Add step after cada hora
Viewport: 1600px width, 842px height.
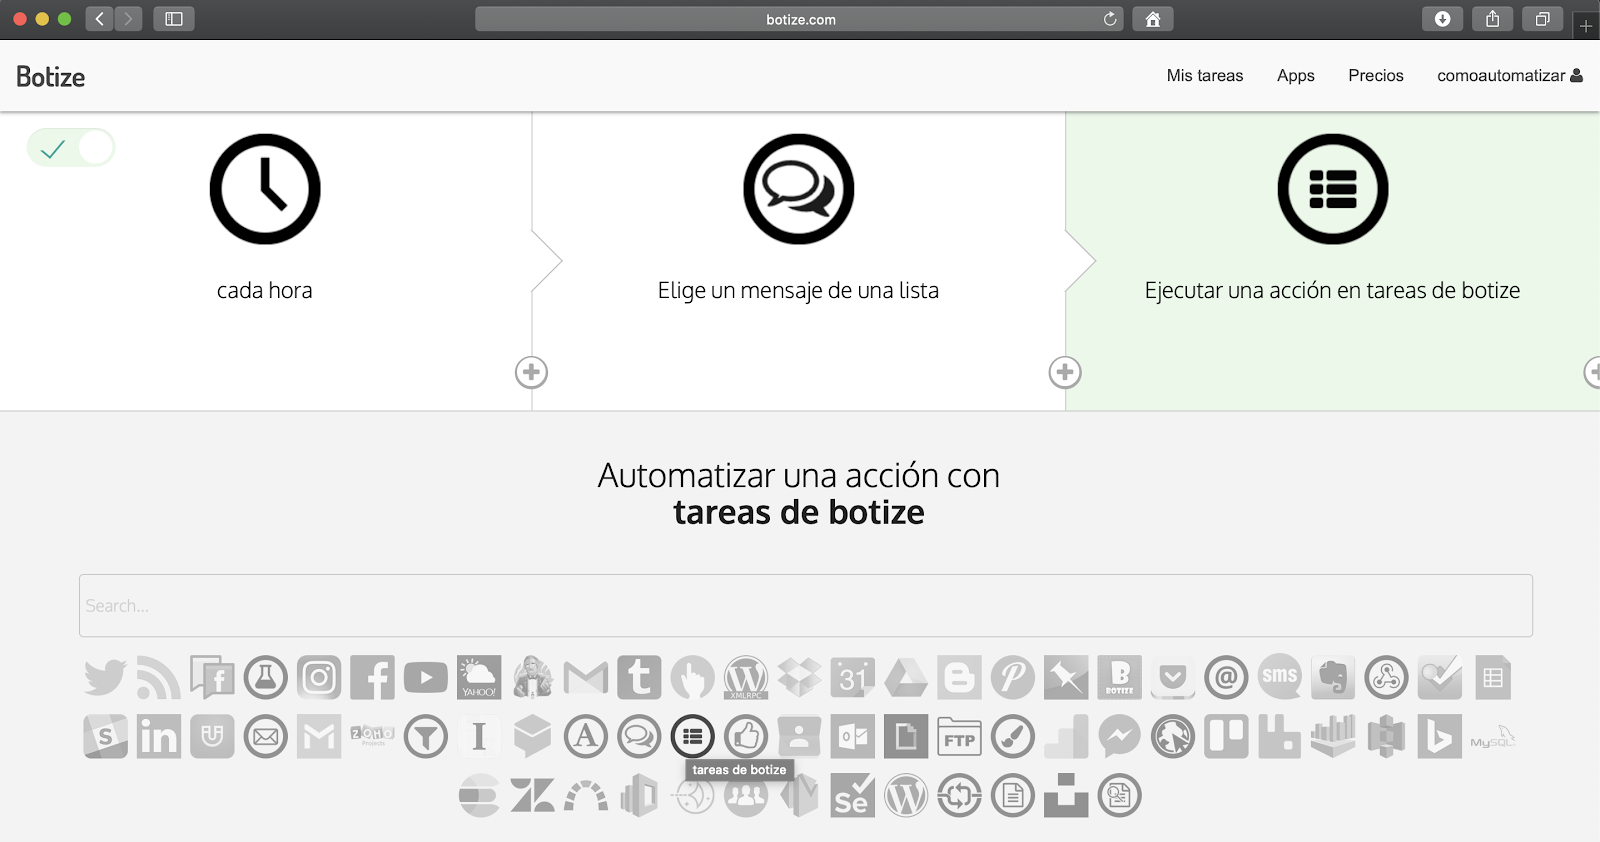pos(531,372)
